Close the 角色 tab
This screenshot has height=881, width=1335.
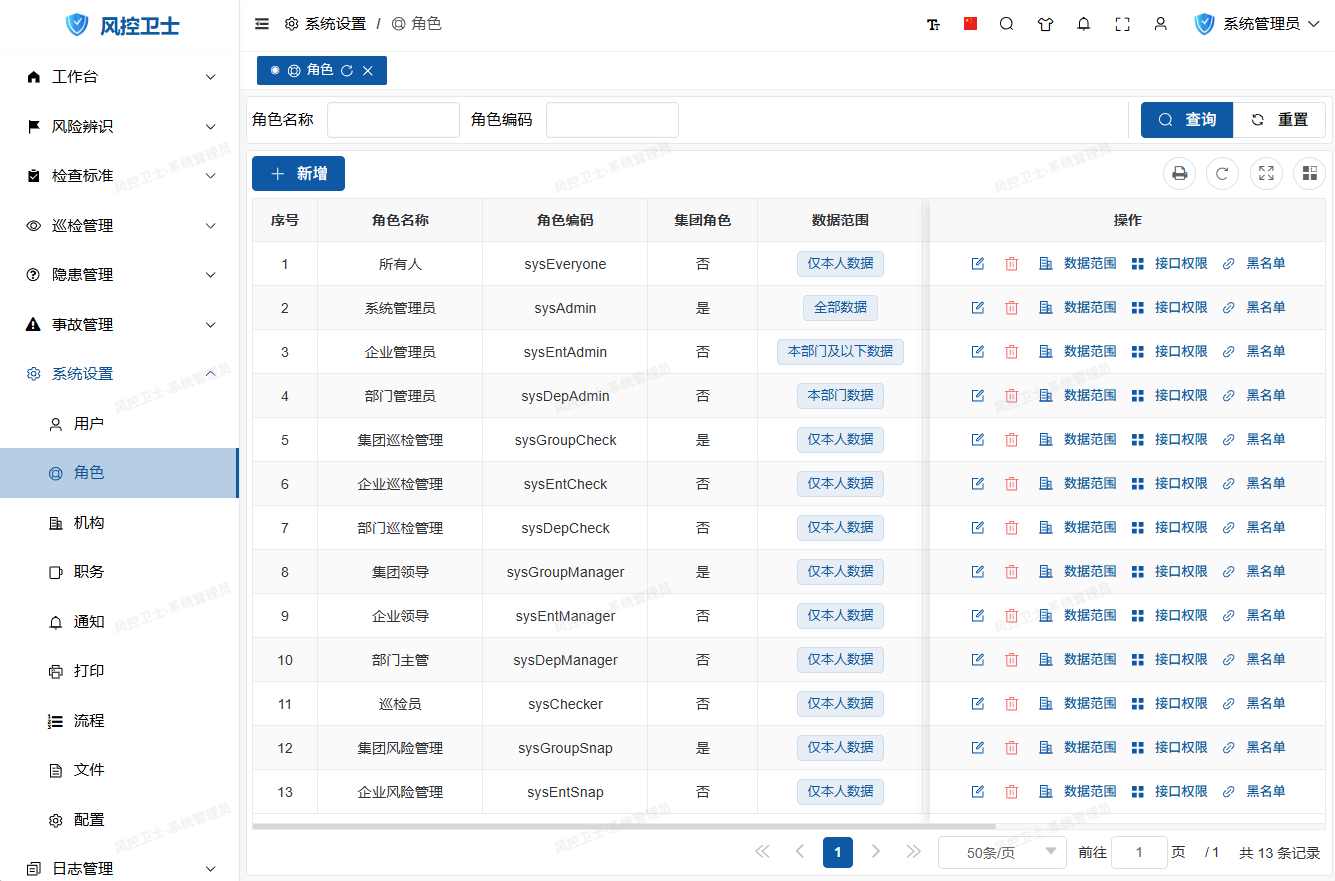(368, 71)
